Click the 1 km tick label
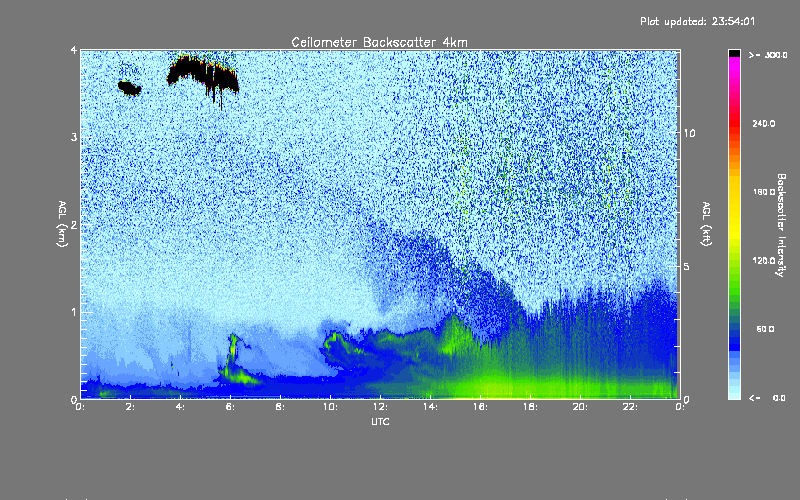The width and height of the screenshot is (800, 500). pos(74,312)
